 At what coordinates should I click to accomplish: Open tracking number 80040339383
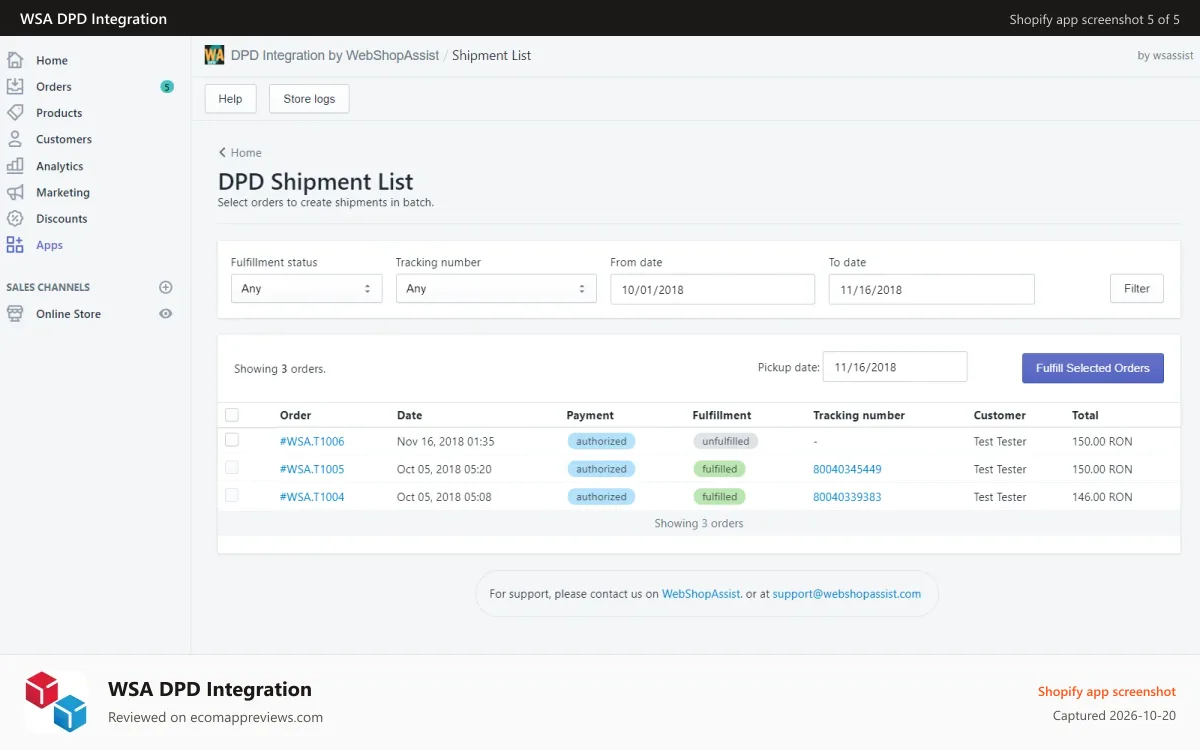click(847, 497)
